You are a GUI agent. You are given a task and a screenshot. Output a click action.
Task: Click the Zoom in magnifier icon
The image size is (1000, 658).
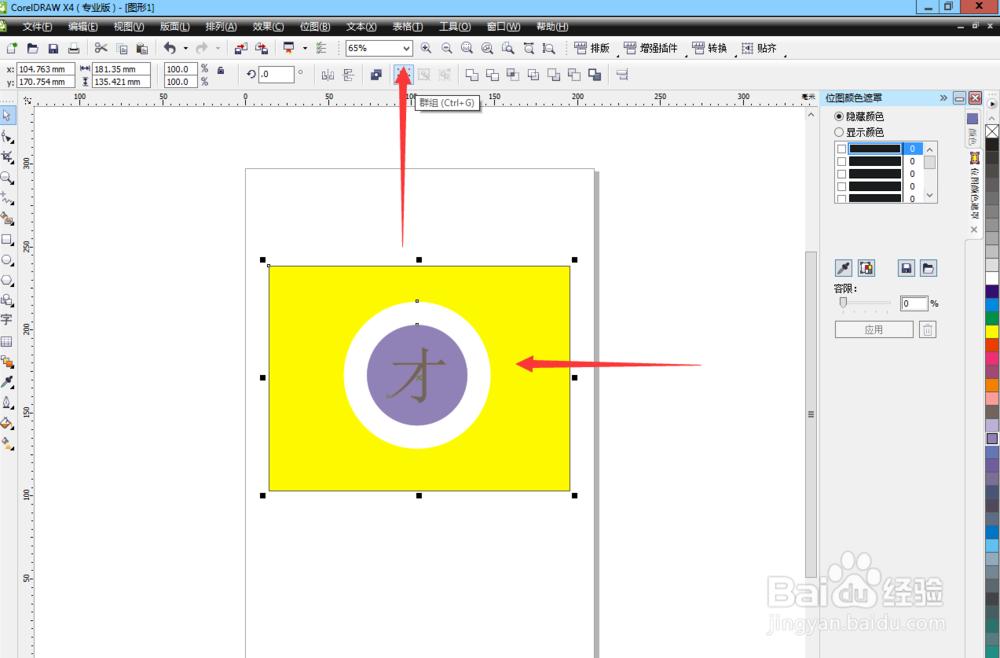pyautogui.click(x=426, y=48)
